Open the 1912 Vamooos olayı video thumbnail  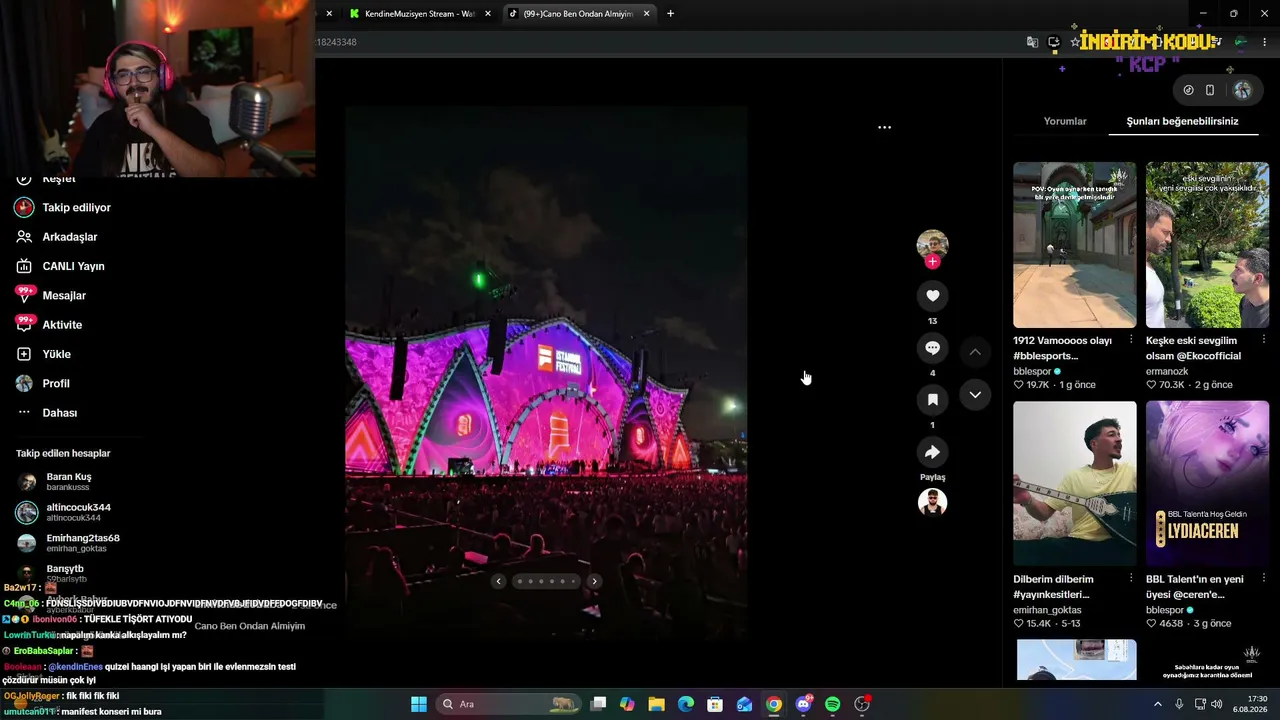[1075, 245]
